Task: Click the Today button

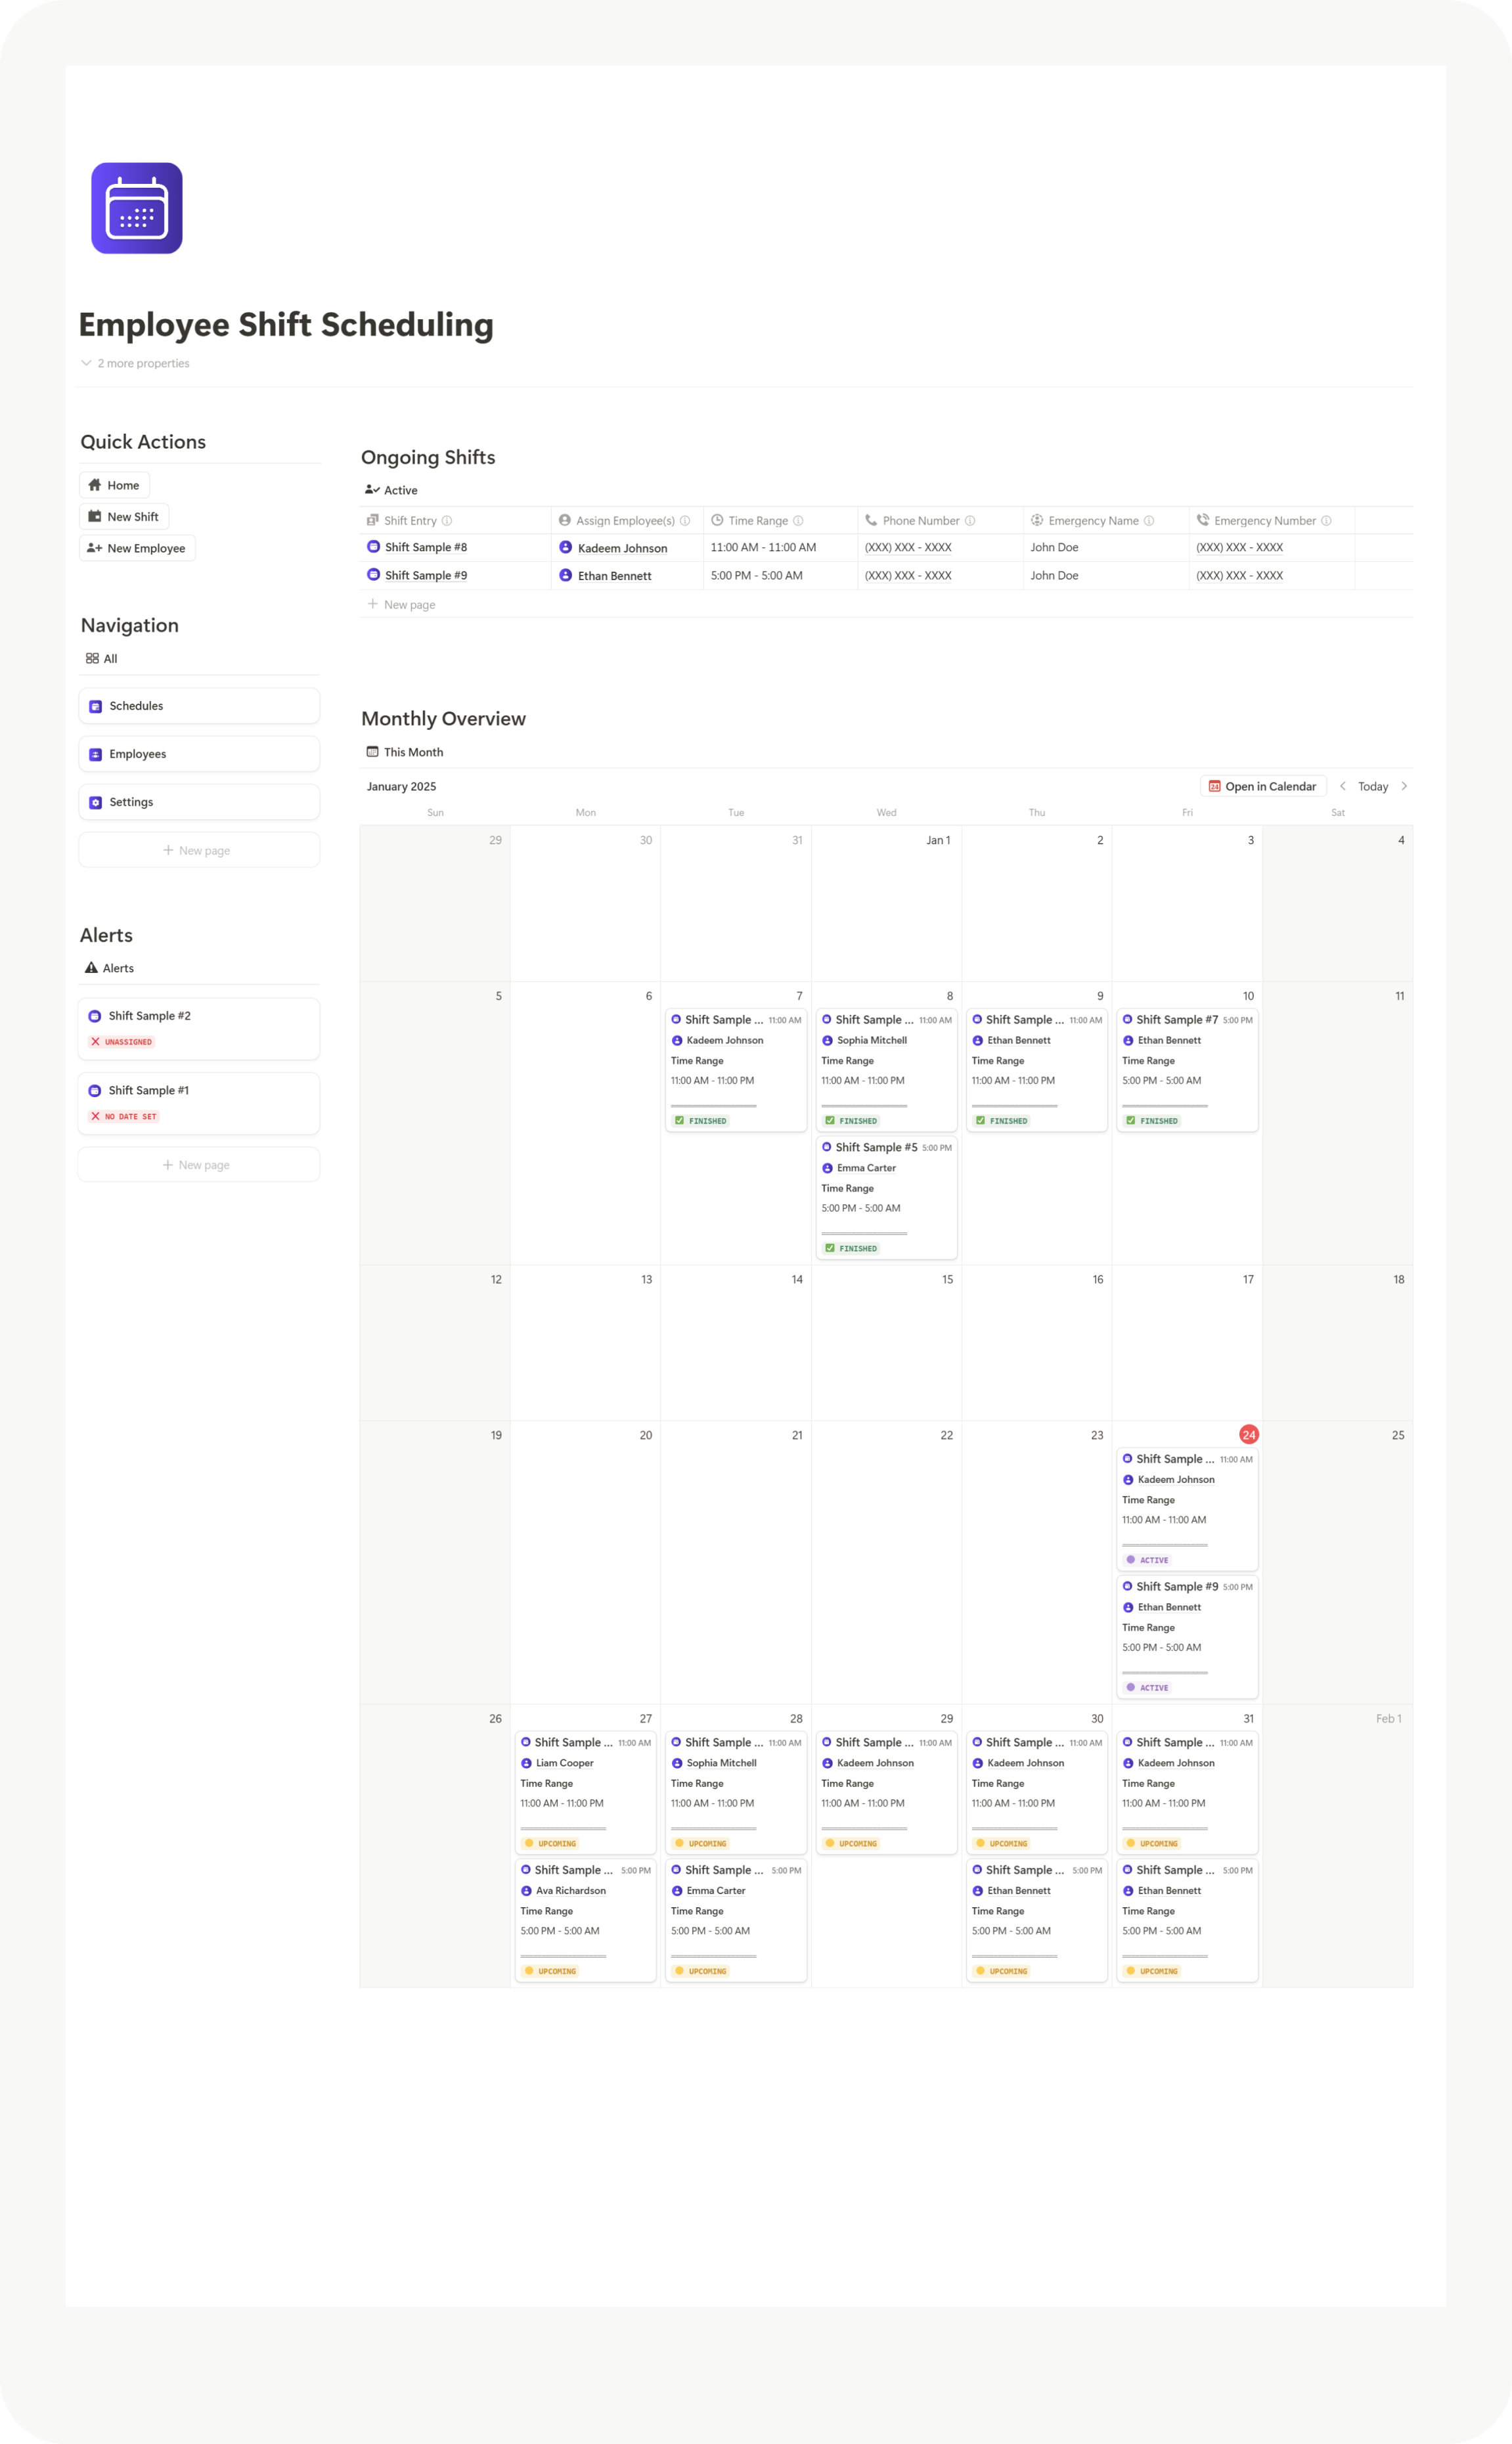Action: (1372, 787)
